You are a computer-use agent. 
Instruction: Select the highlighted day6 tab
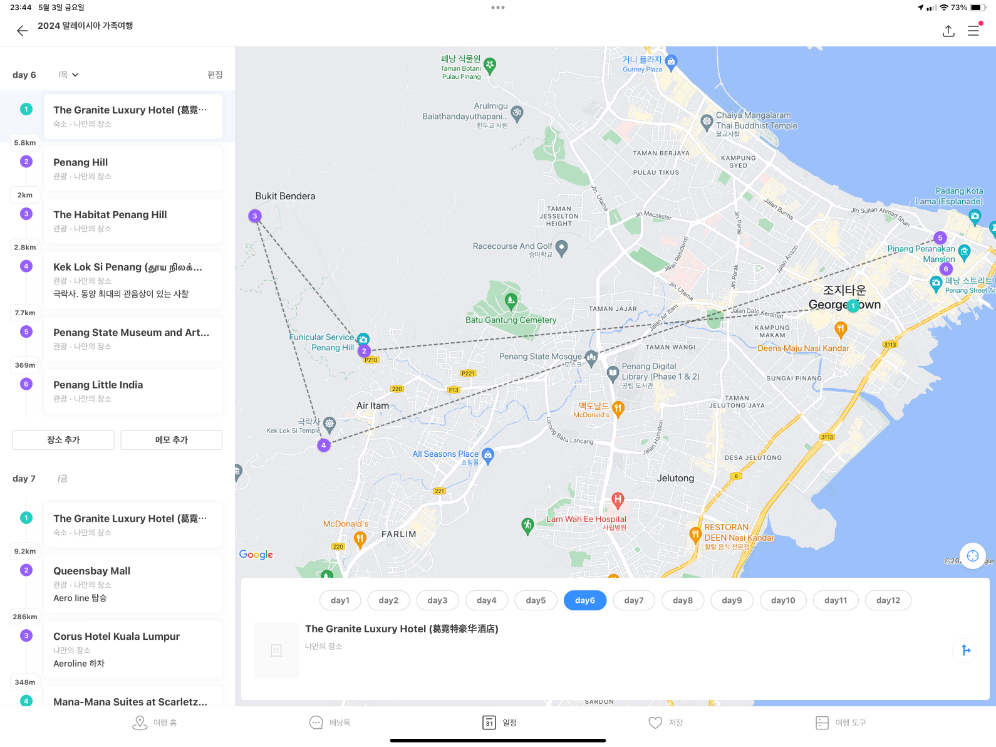pyautogui.click(x=585, y=600)
